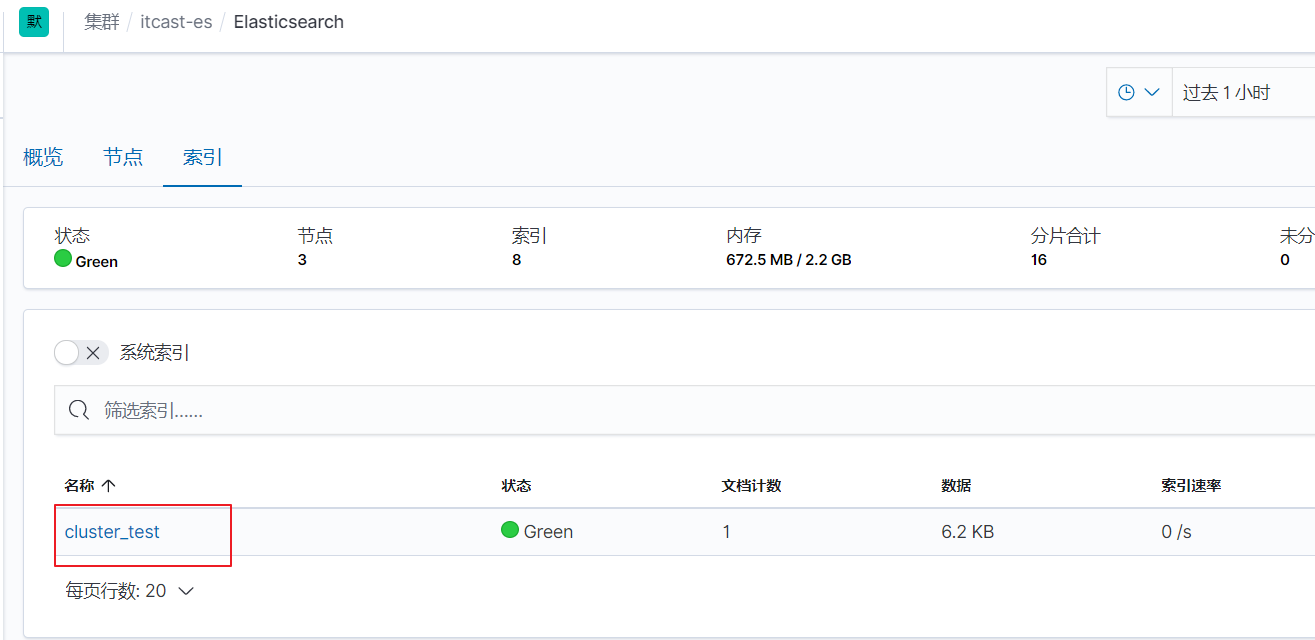Select the 索引 tab
The image size is (1315, 640).
(x=202, y=157)
